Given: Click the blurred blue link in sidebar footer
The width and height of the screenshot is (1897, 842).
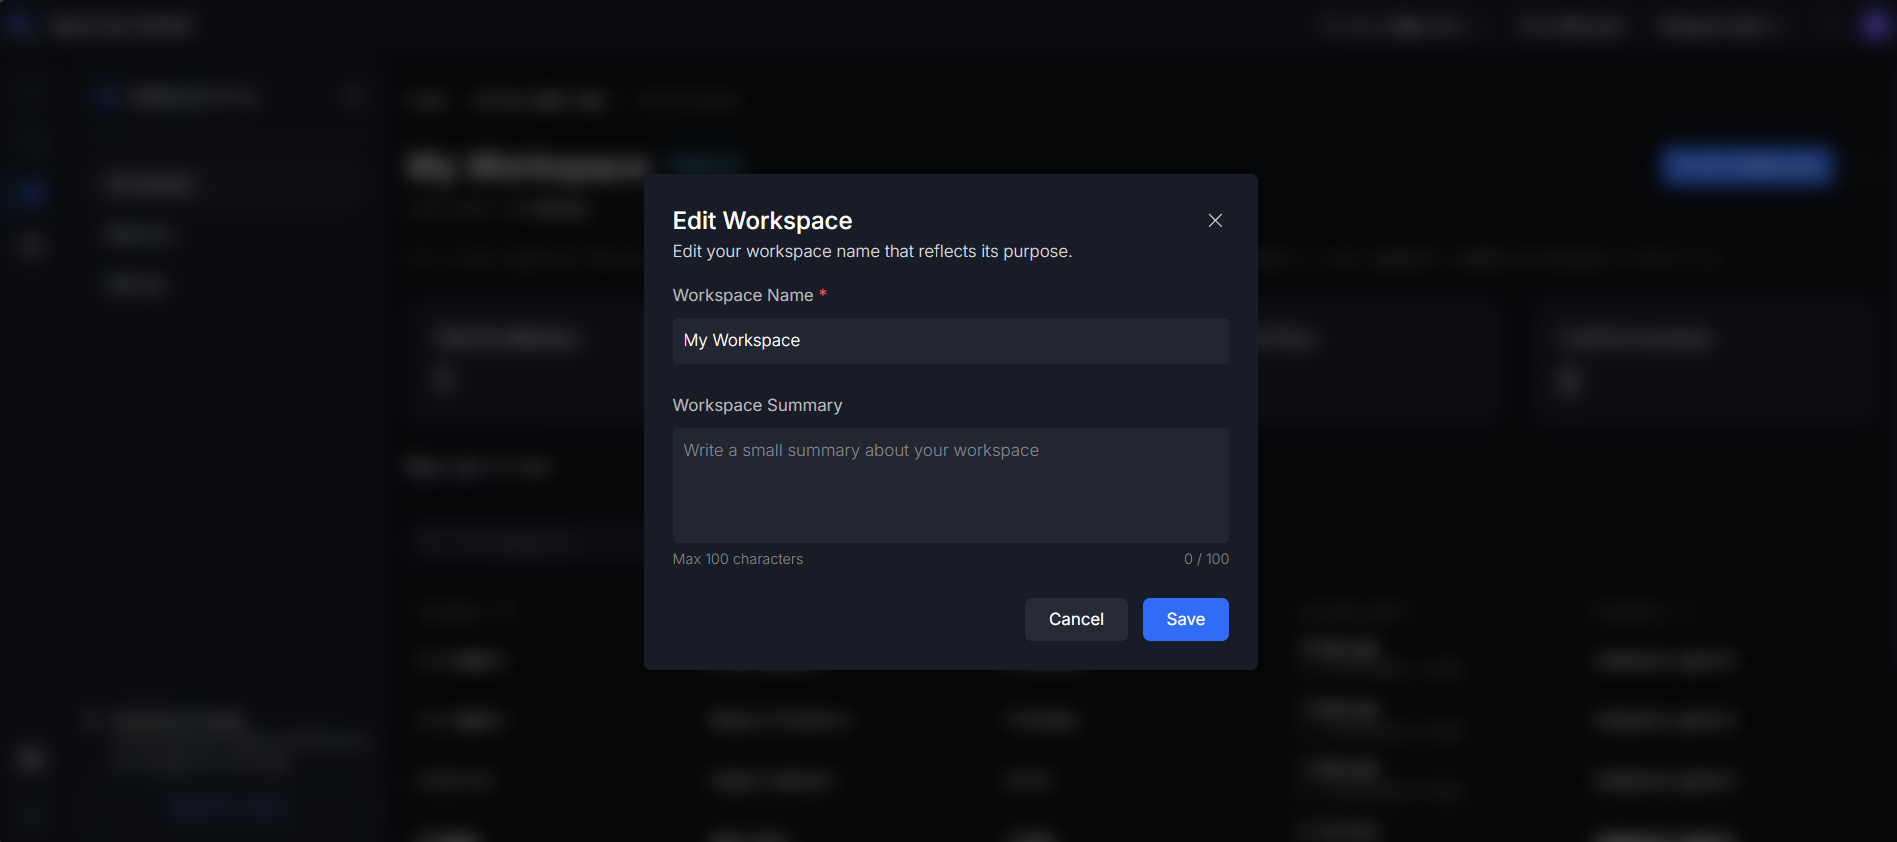Looking at the screenshot, I should pos(226,806).
